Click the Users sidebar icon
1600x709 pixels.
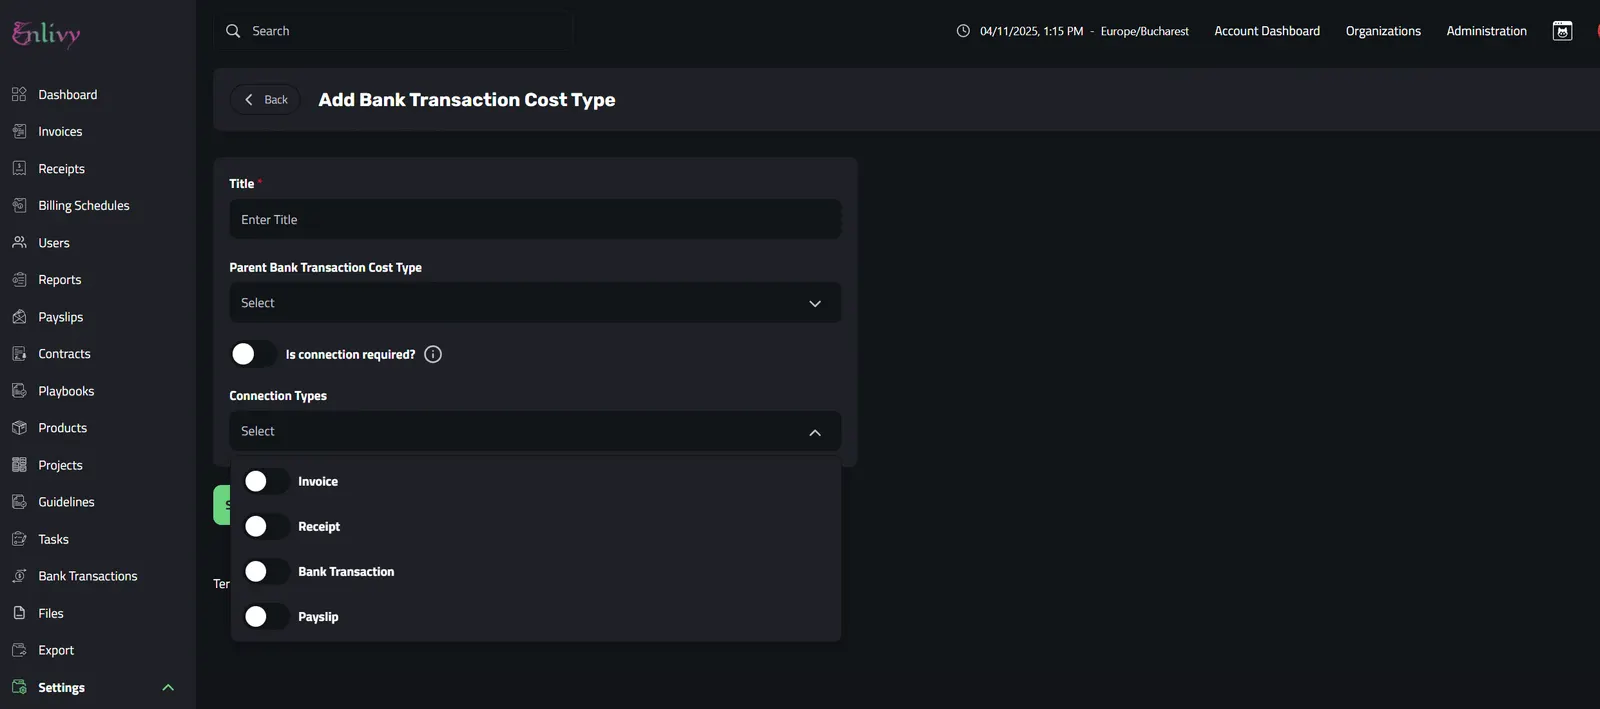coord(19,242)
